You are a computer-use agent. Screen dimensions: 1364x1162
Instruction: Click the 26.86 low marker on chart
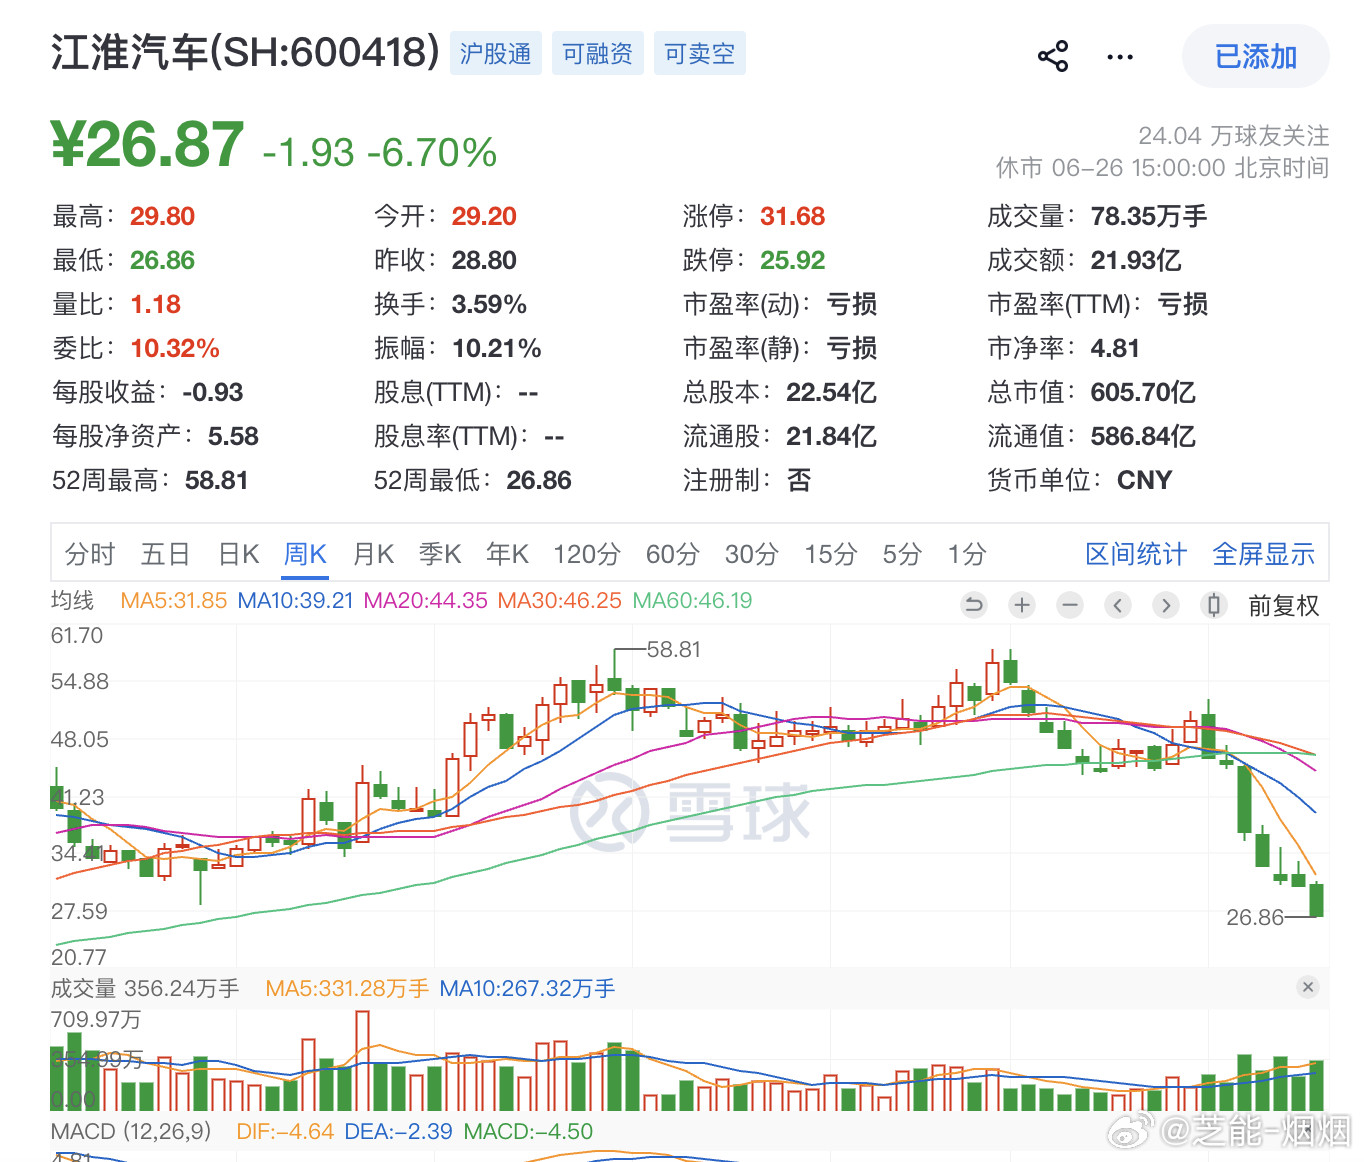coord(1255,918)
